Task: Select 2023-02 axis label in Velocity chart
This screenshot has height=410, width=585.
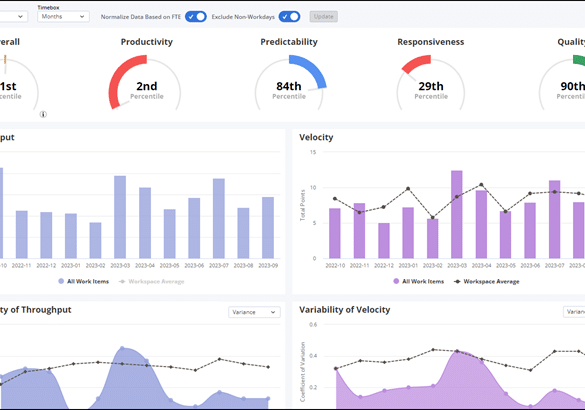Action: [x=432, y=266]
